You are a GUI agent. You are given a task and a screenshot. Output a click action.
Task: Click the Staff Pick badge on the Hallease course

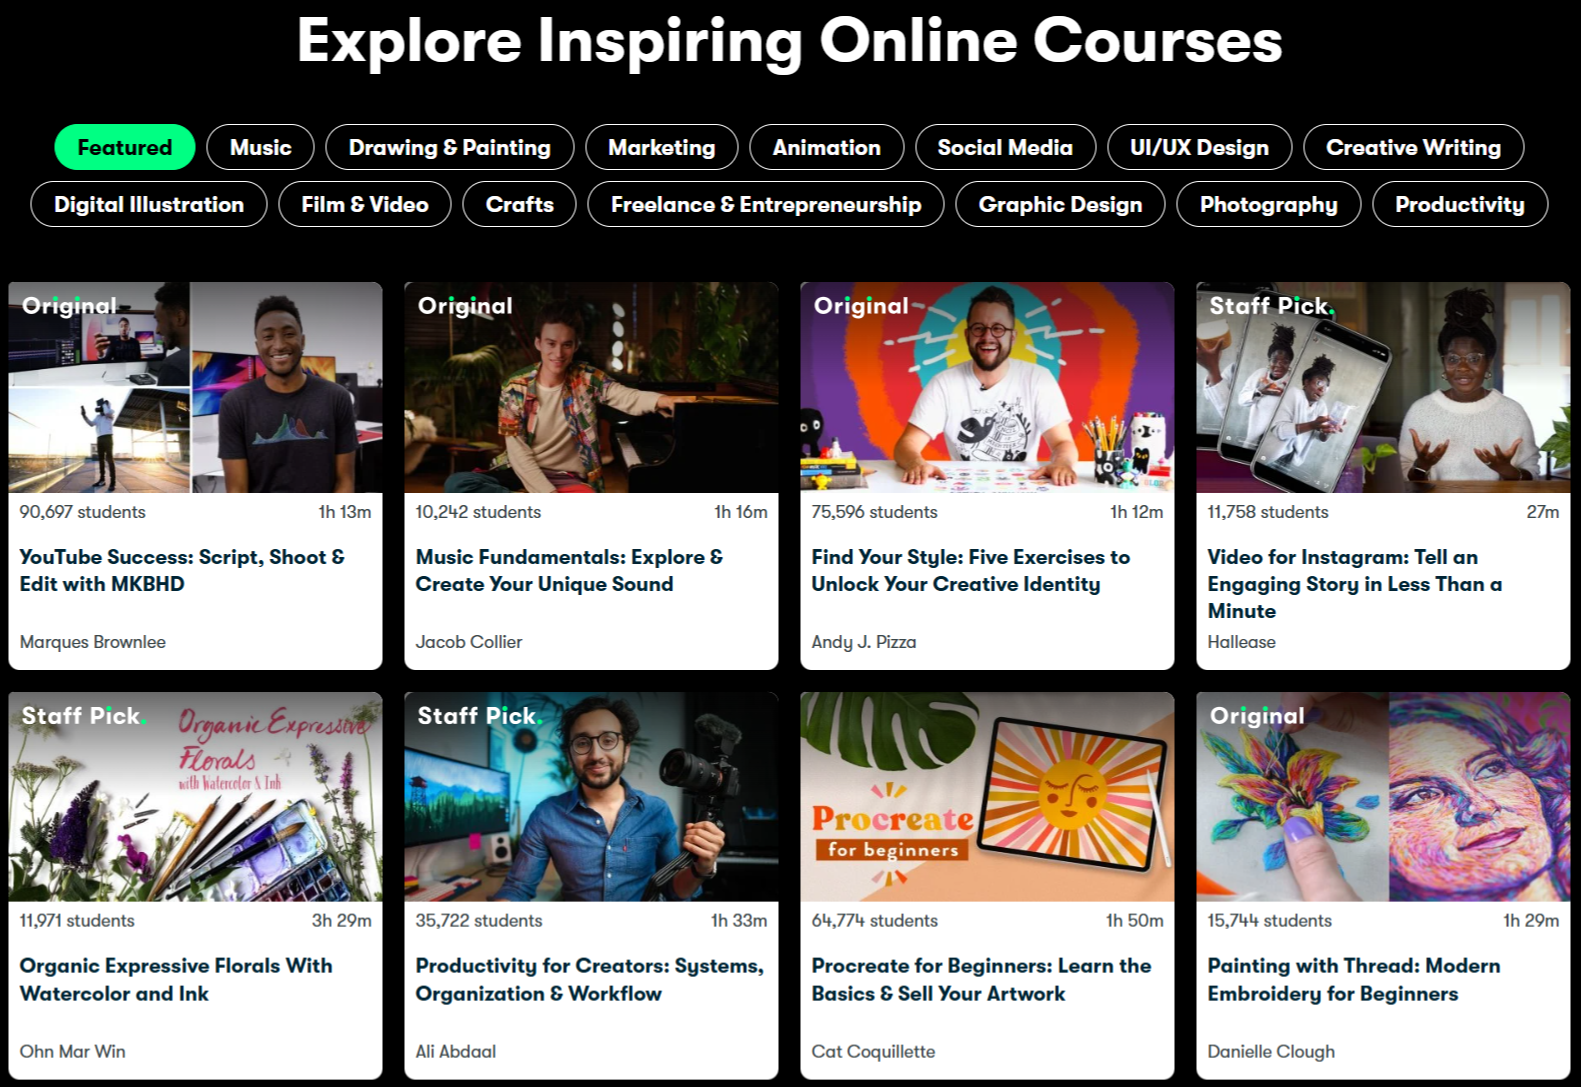point(1272,306)
